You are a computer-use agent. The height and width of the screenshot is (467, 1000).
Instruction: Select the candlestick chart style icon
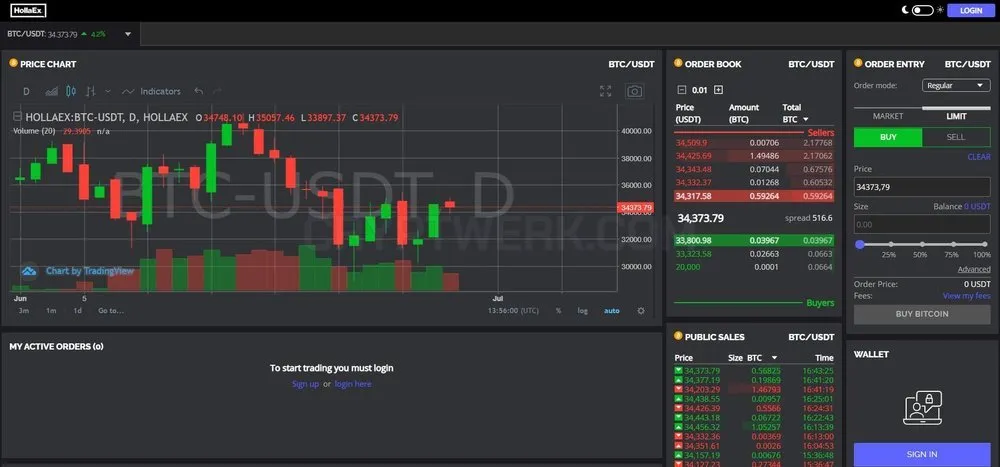pyautogui.click(x=71, y=91)
